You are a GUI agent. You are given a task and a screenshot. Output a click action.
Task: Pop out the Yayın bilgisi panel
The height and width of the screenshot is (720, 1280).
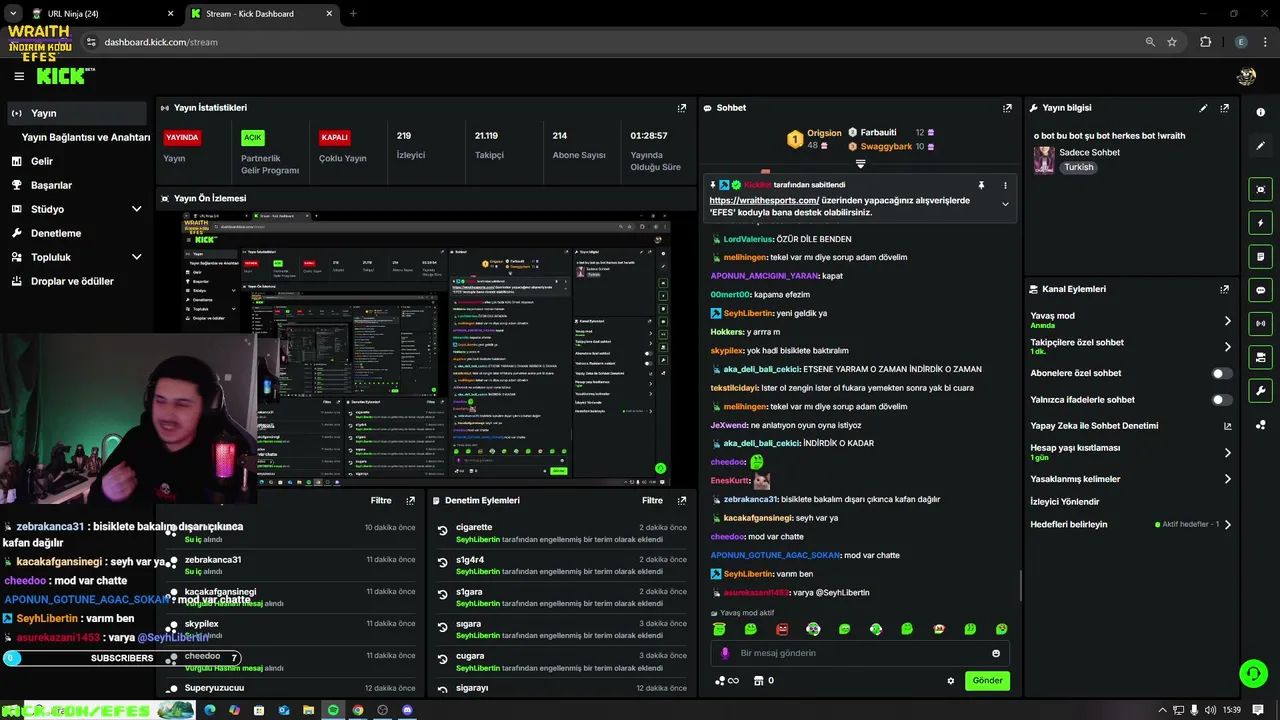1224,108
